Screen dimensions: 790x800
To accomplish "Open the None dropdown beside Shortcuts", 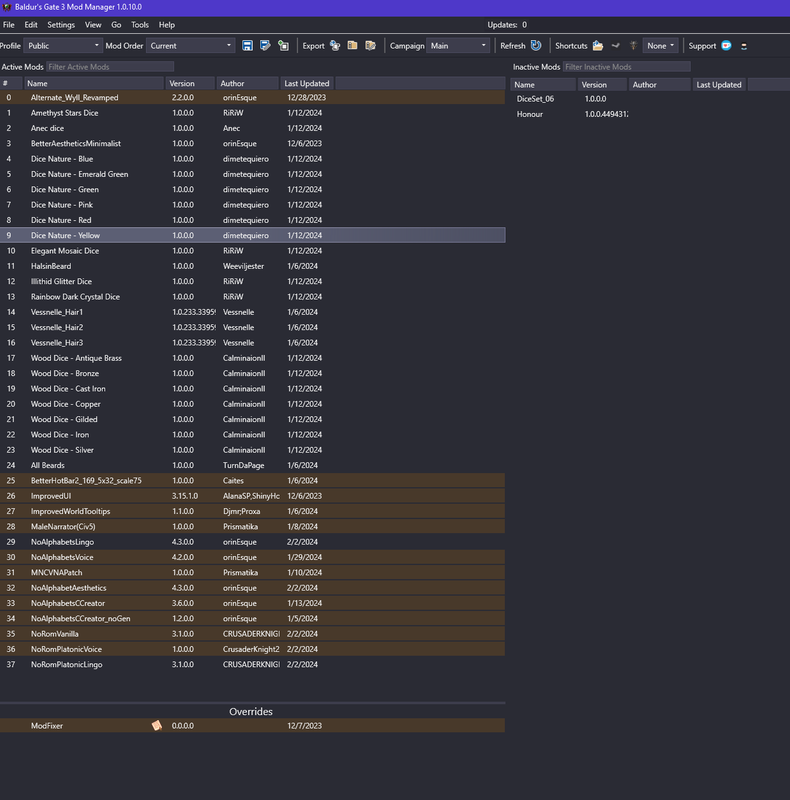I will coord(660,46).
